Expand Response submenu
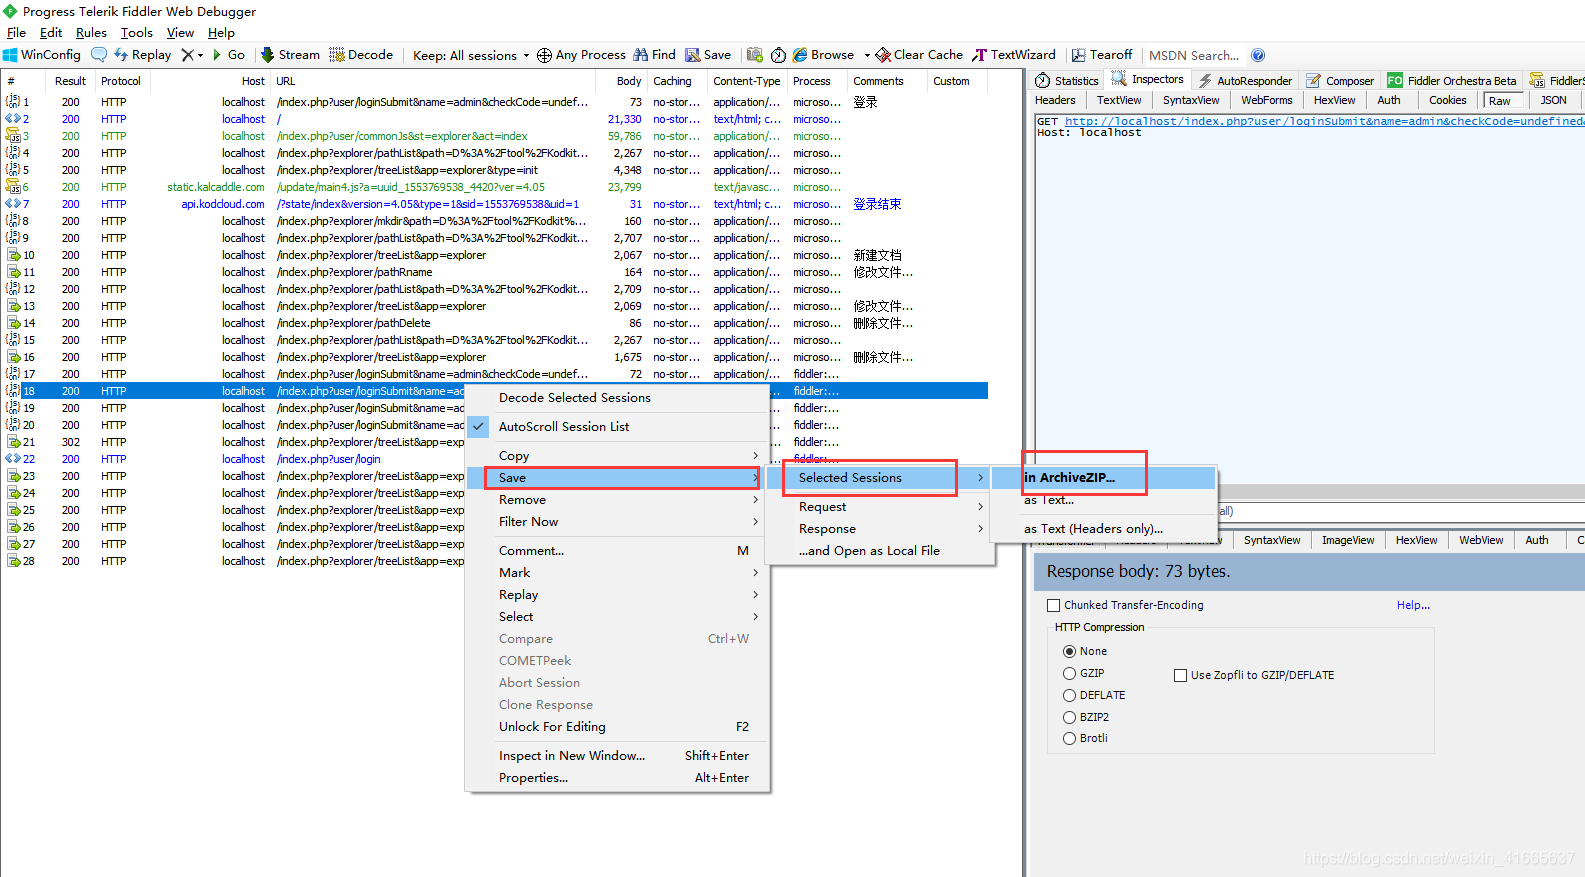1585x877 pixels. point(880,528)
